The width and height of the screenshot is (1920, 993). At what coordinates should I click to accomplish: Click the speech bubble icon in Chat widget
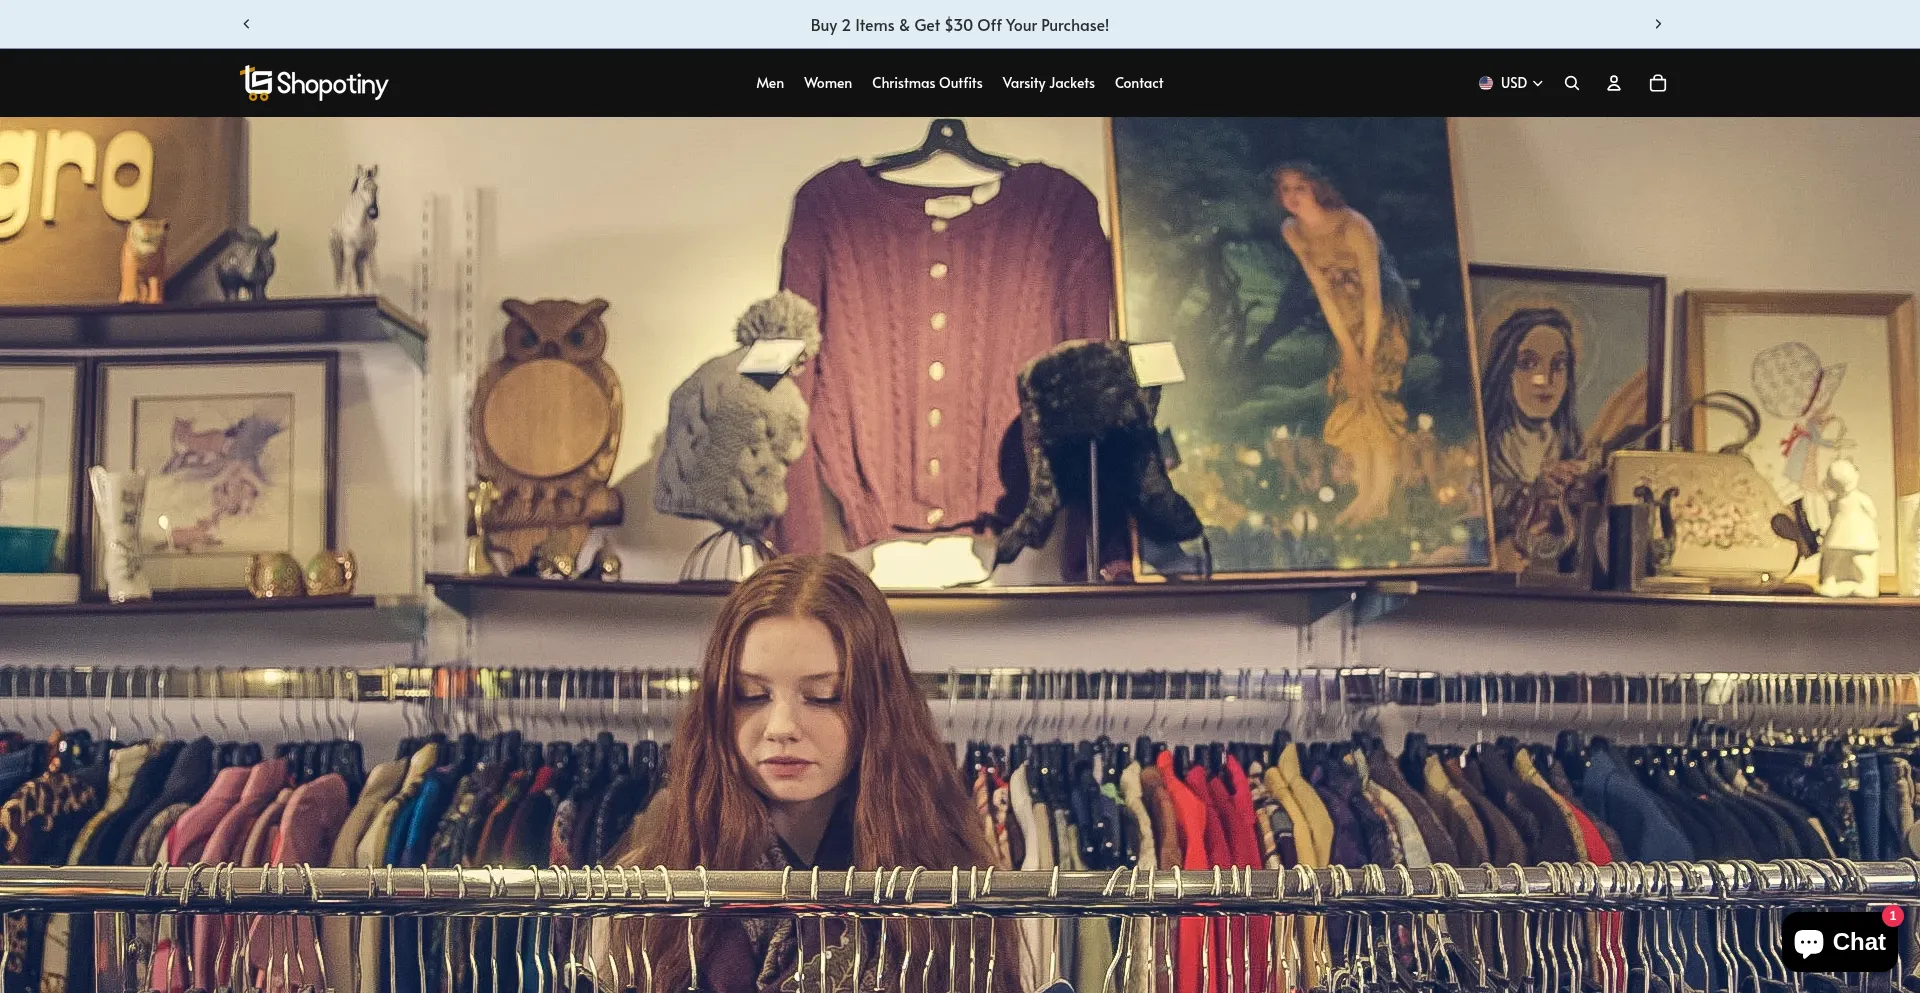coord(1808,942)
